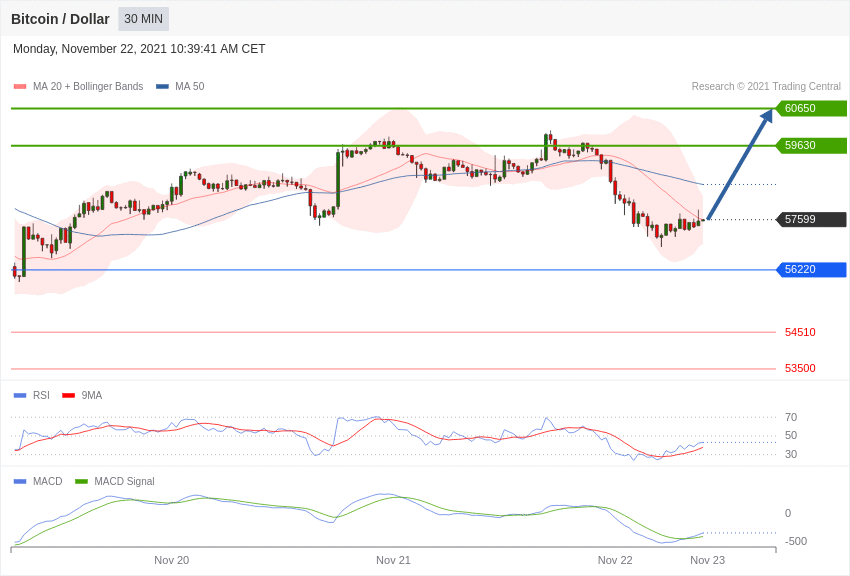Click the Nov 20 date axis label
The image size is (850, 576).
pyautogui.click(x=171, y=560)
